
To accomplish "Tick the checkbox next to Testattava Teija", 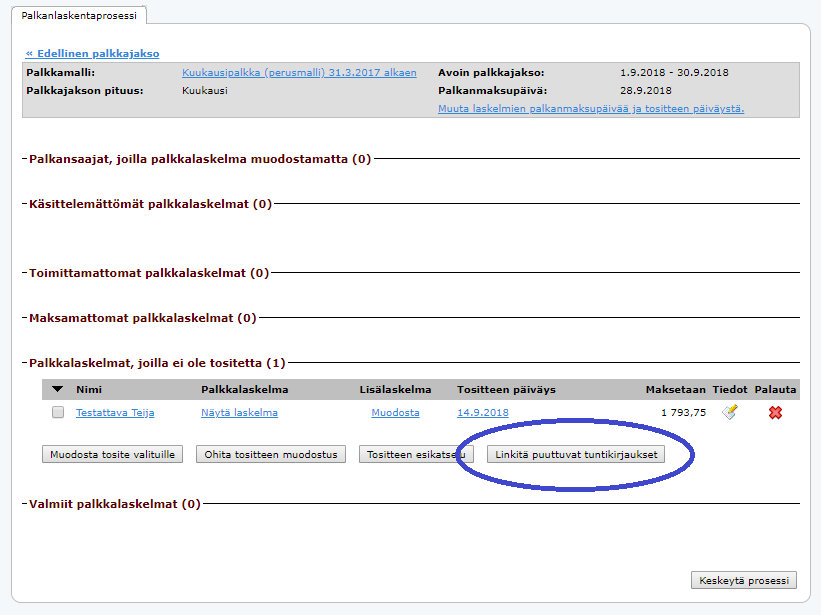I will tap(58, 412).
